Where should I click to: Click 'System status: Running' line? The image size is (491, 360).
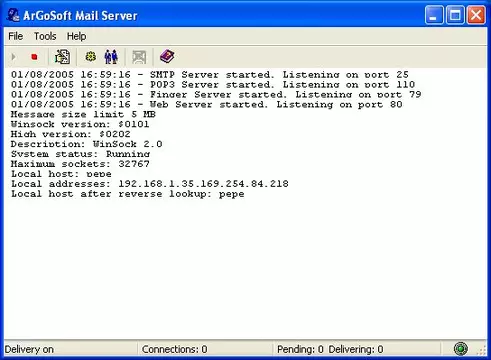pyautogui.click(x=80, y=154)
